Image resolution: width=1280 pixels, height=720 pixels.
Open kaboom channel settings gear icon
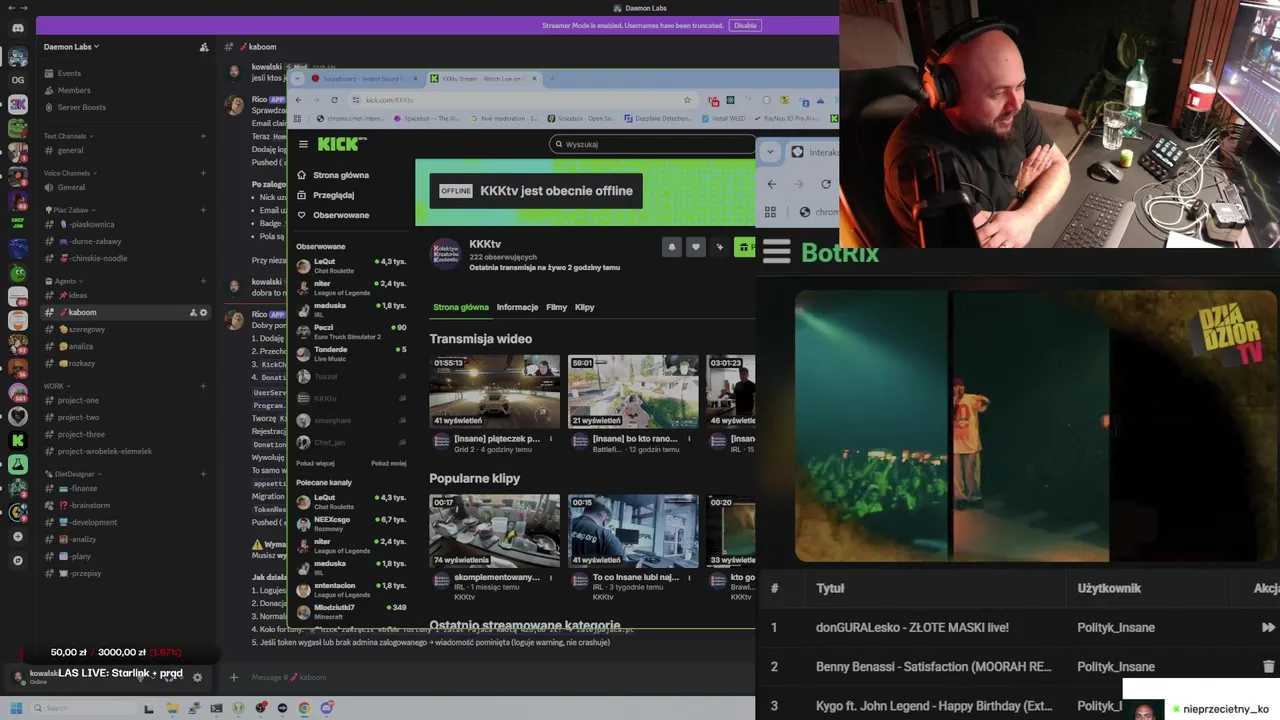click(204, 312)
